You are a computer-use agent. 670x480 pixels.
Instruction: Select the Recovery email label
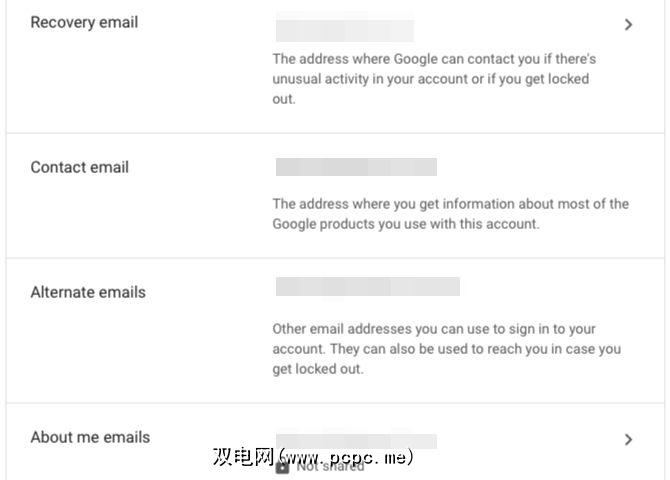[x=84, y=23]
